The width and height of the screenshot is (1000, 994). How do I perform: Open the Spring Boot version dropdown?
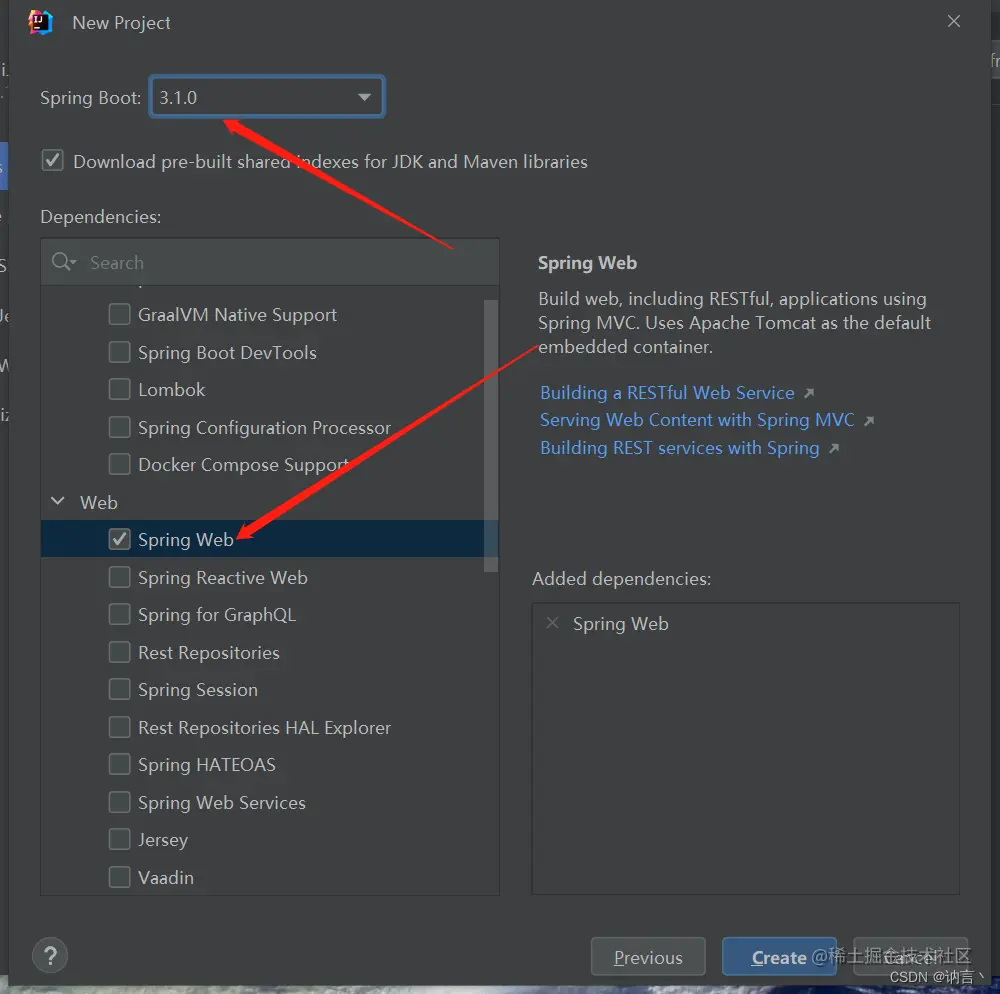[x=267, y=97]
